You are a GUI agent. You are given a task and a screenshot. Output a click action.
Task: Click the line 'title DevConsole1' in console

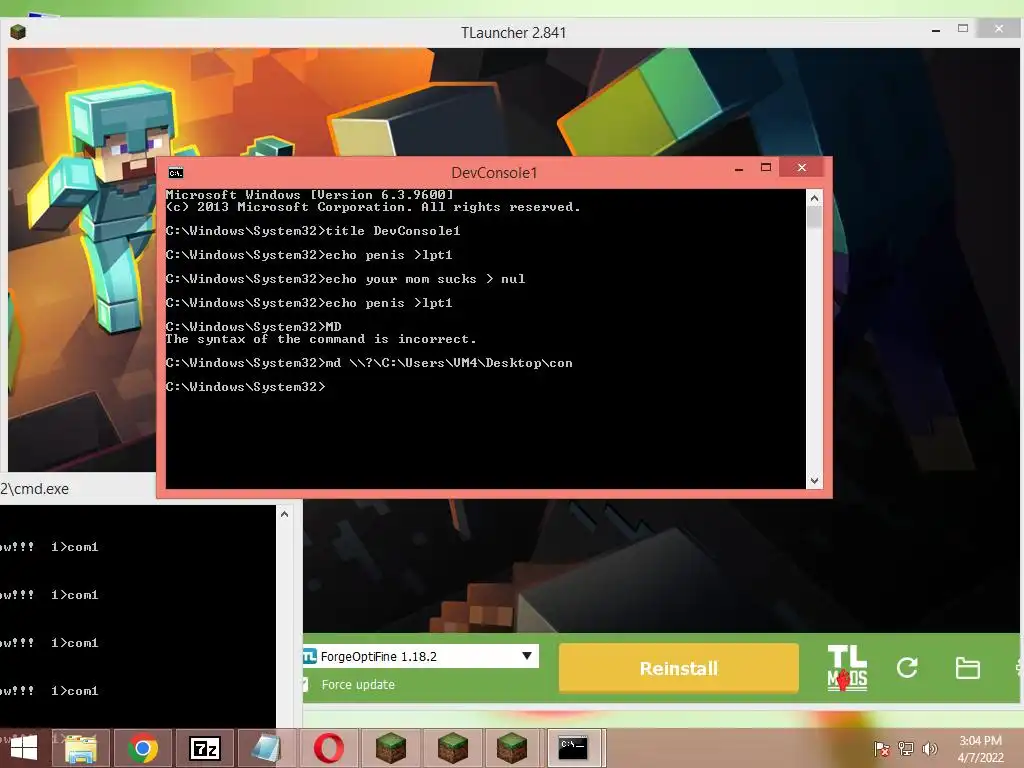click(313, 231)
